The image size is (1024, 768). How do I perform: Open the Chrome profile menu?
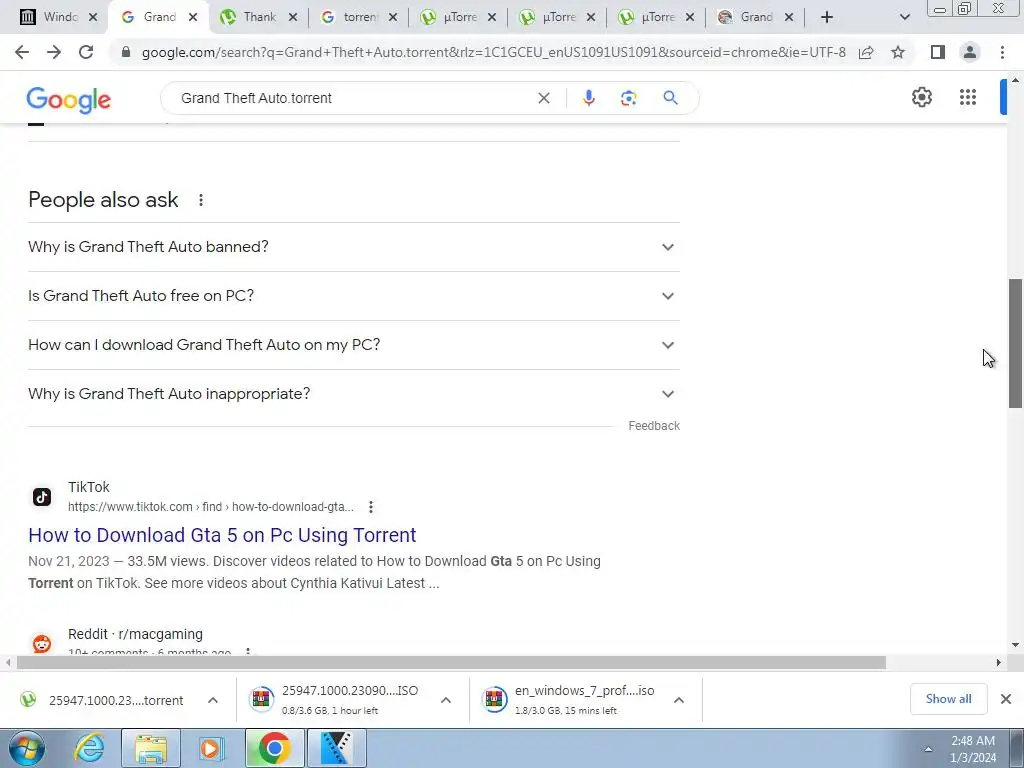(x=970, y=52)
